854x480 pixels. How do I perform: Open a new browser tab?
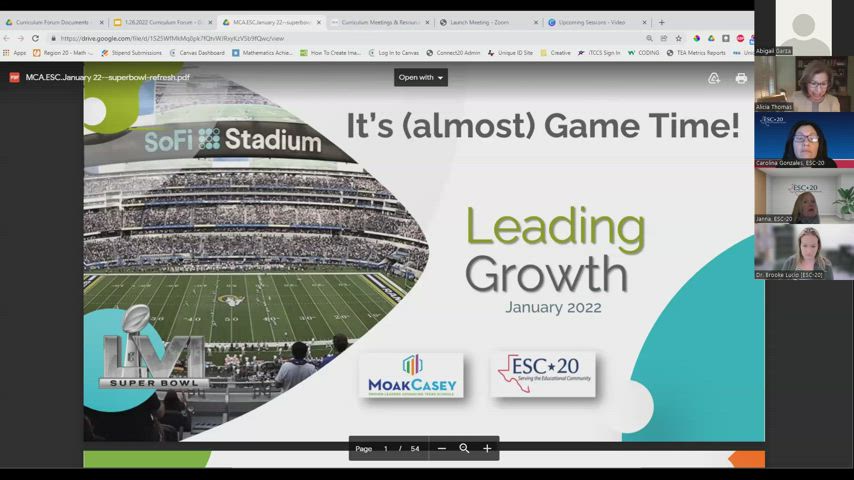coord(661,22)
